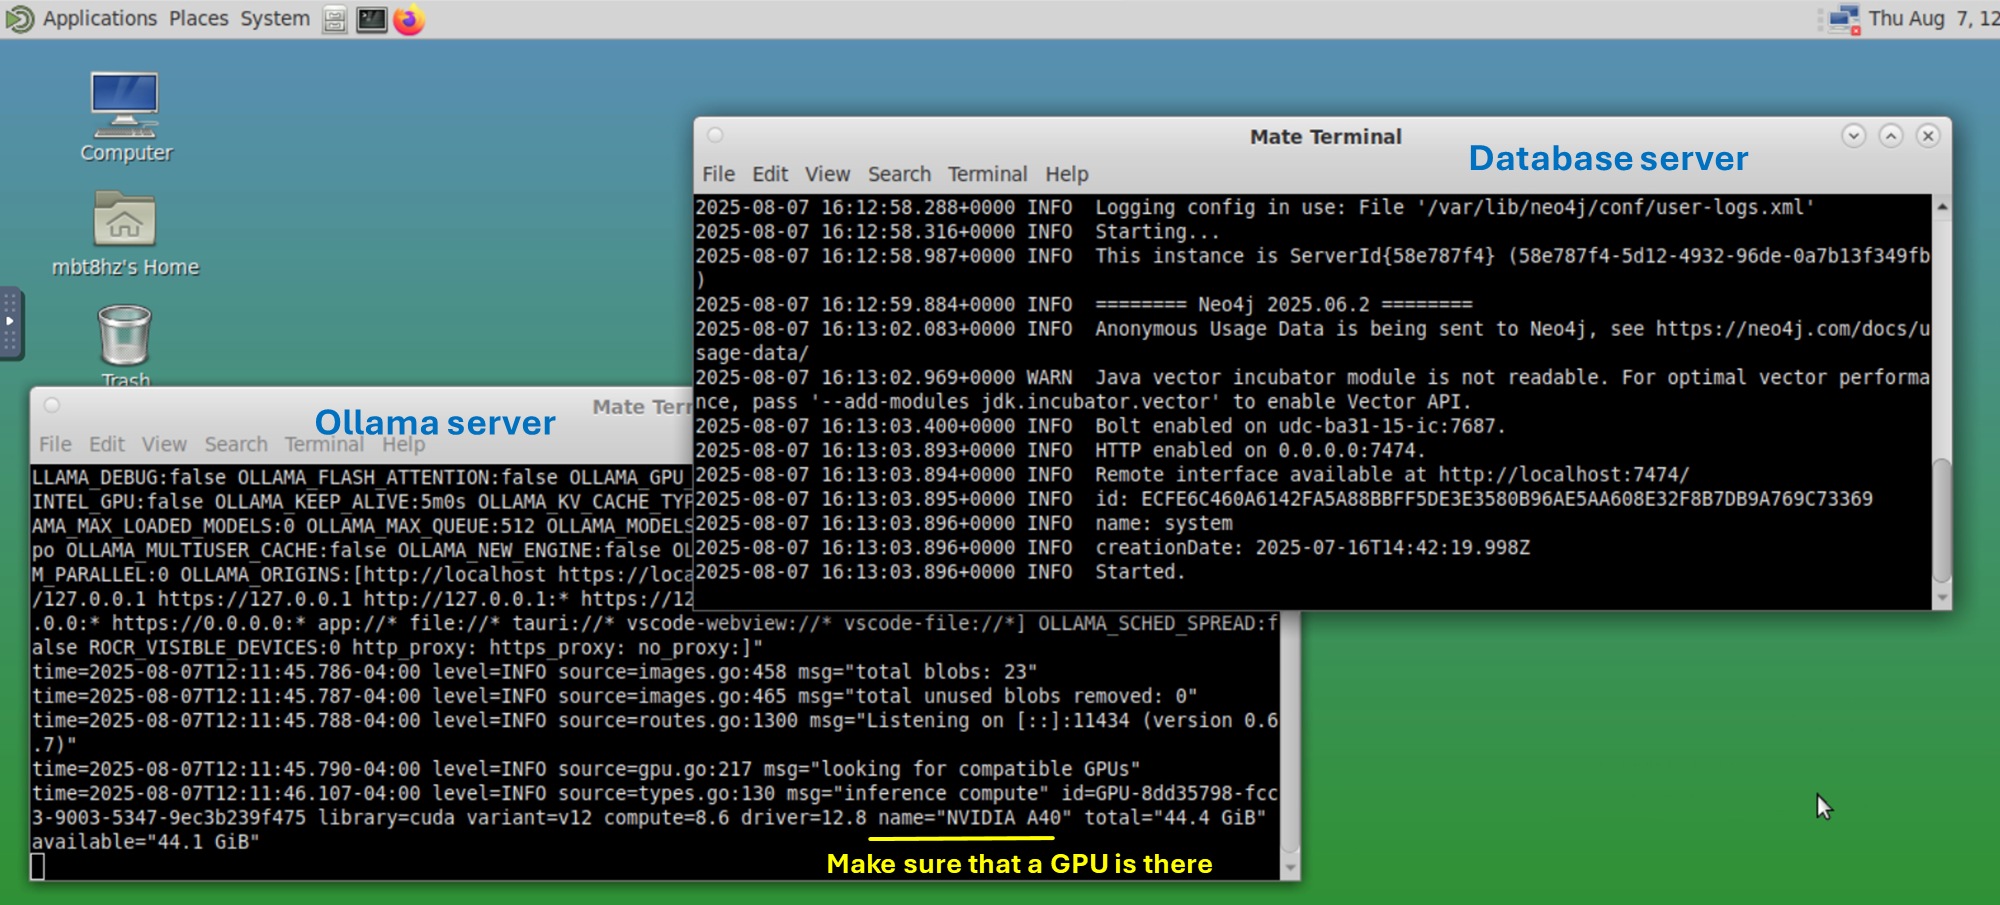
Task: Open Search menu in Ollama server terminal
Action: point(236,444)
